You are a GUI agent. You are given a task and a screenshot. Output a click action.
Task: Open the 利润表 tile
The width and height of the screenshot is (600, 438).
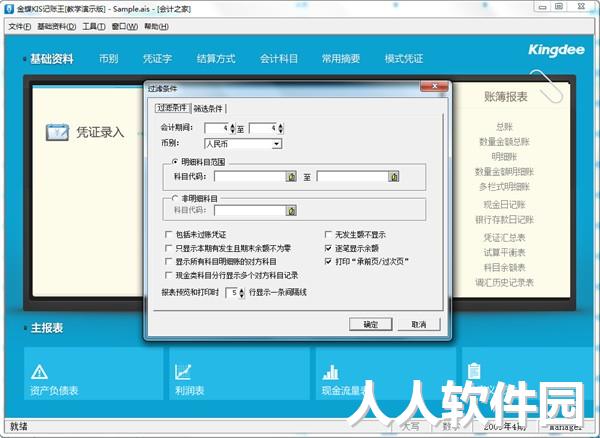click(x=239, y=374)
